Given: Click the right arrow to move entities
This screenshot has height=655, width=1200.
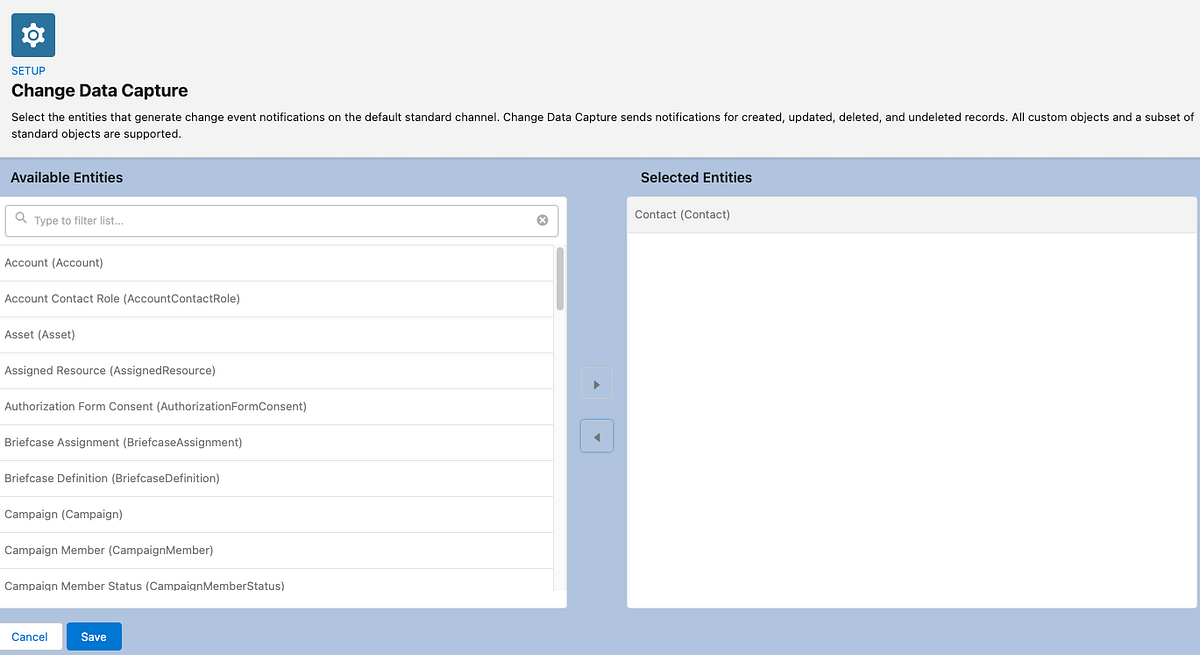Looking at the screenshot, I should pos(596,383).
